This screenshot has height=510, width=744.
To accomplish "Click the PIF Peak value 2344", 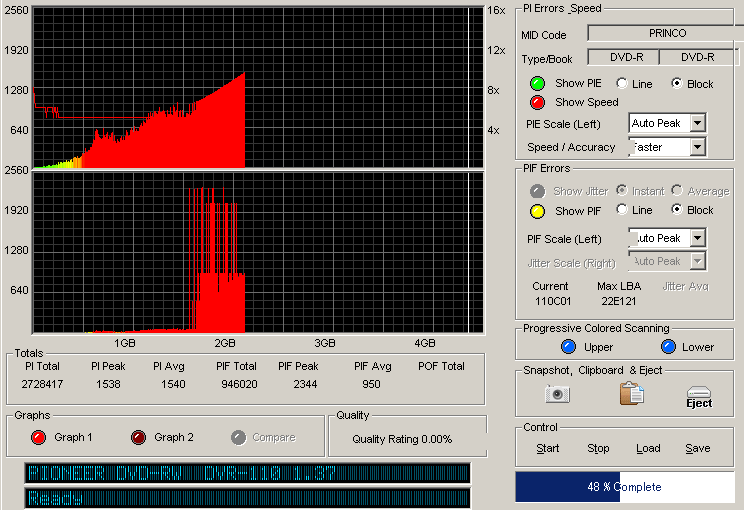I will [305, 384].
